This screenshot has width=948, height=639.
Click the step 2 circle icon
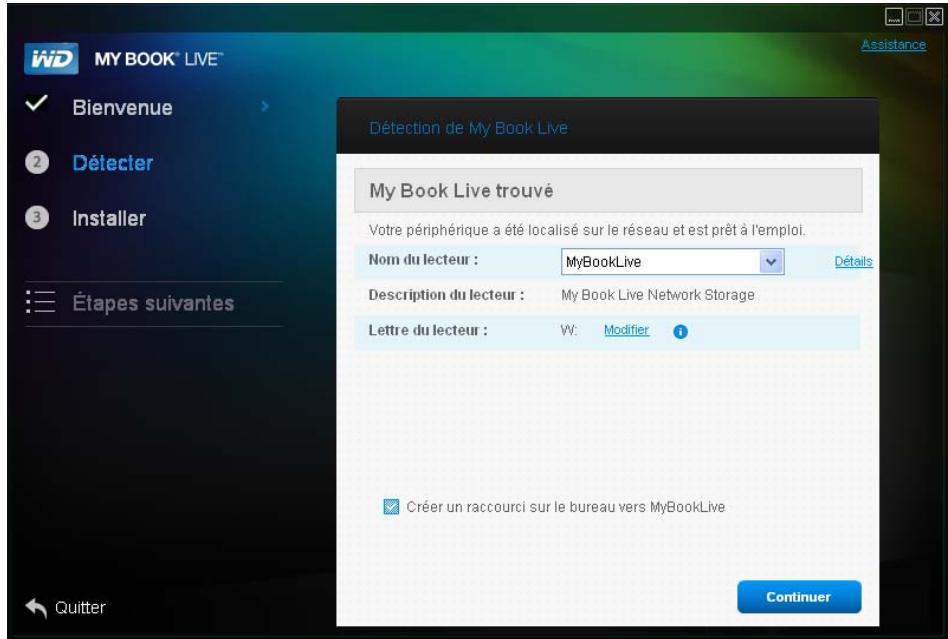pos(37,162)
